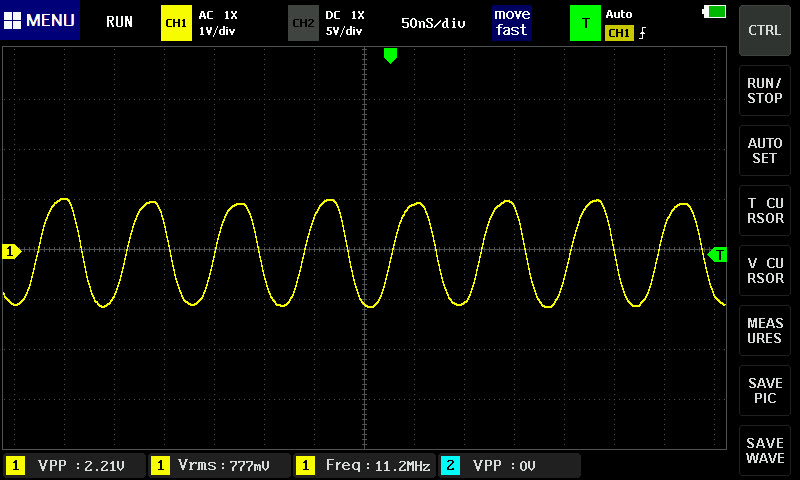The width and height of the screenshot is (800, 480).
Task: Adjust CH2 5V/div vertical scale
Action: (344, 31)
